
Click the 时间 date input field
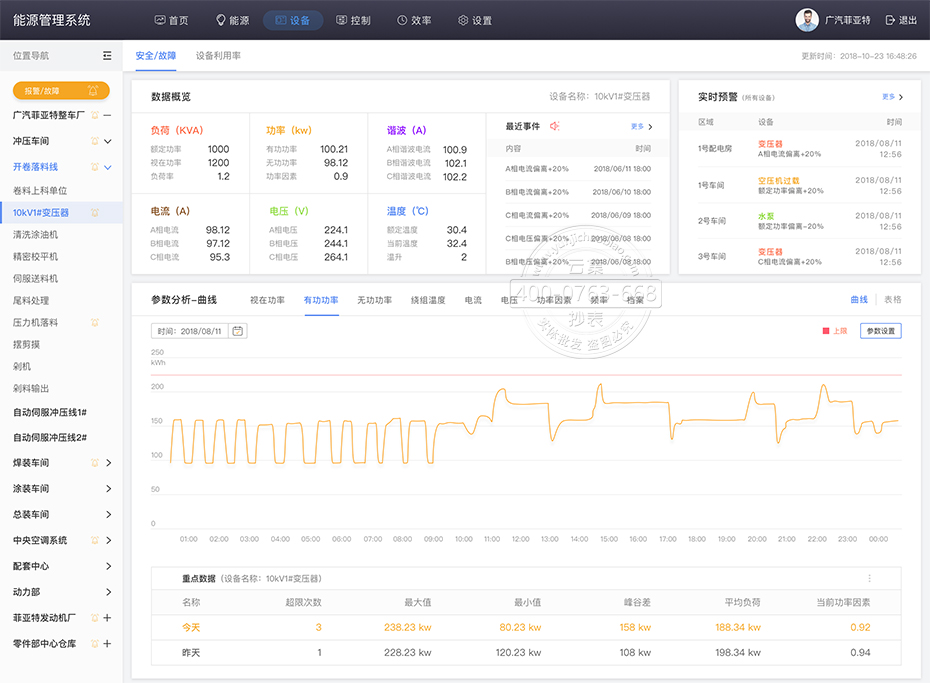190,331
